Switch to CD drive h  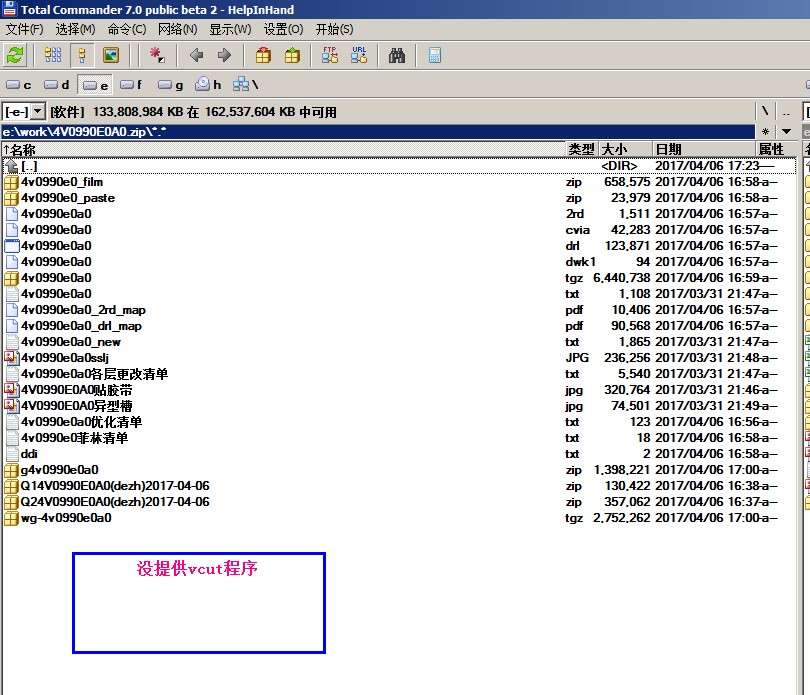click(x=208, y=85)
